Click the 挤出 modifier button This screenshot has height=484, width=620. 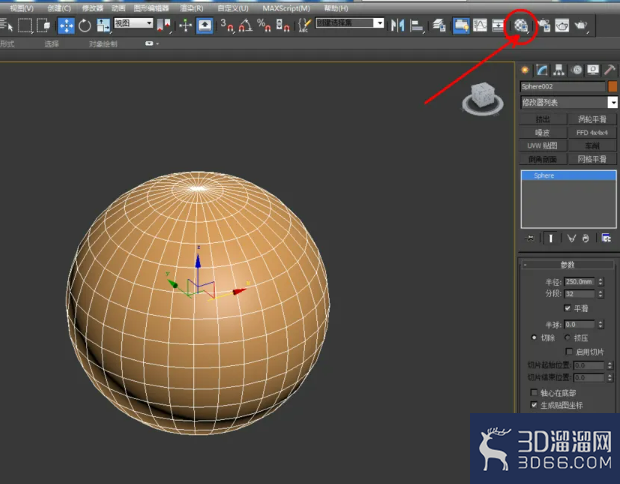(x=542, y=119)
